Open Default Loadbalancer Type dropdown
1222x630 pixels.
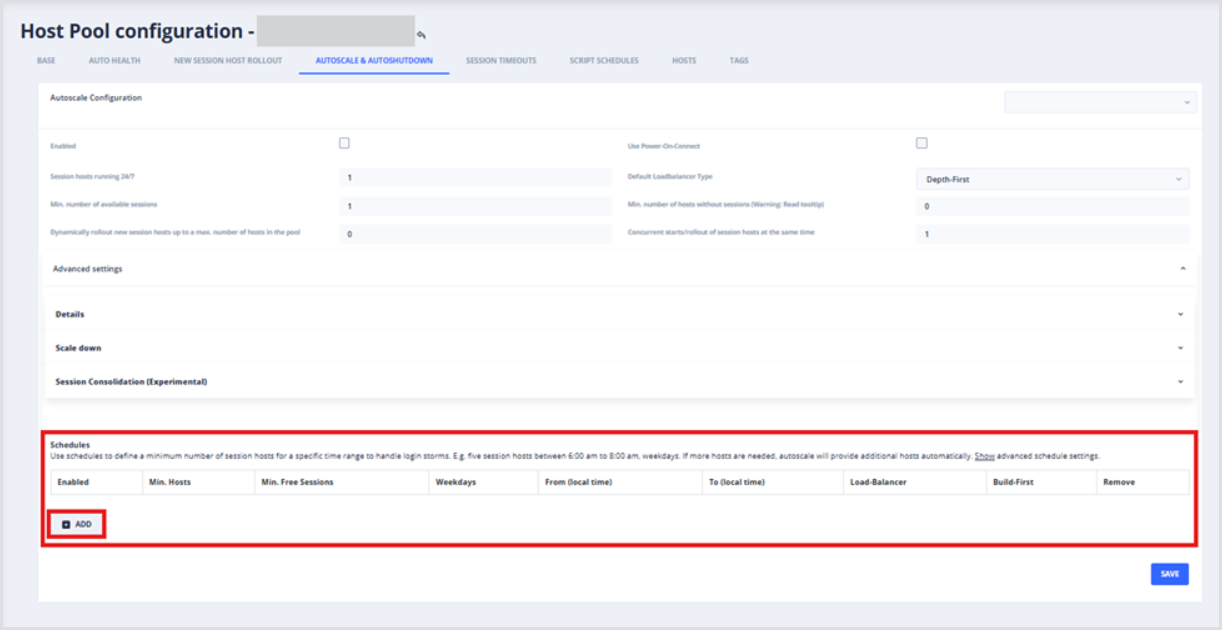tap(1052, 179)
